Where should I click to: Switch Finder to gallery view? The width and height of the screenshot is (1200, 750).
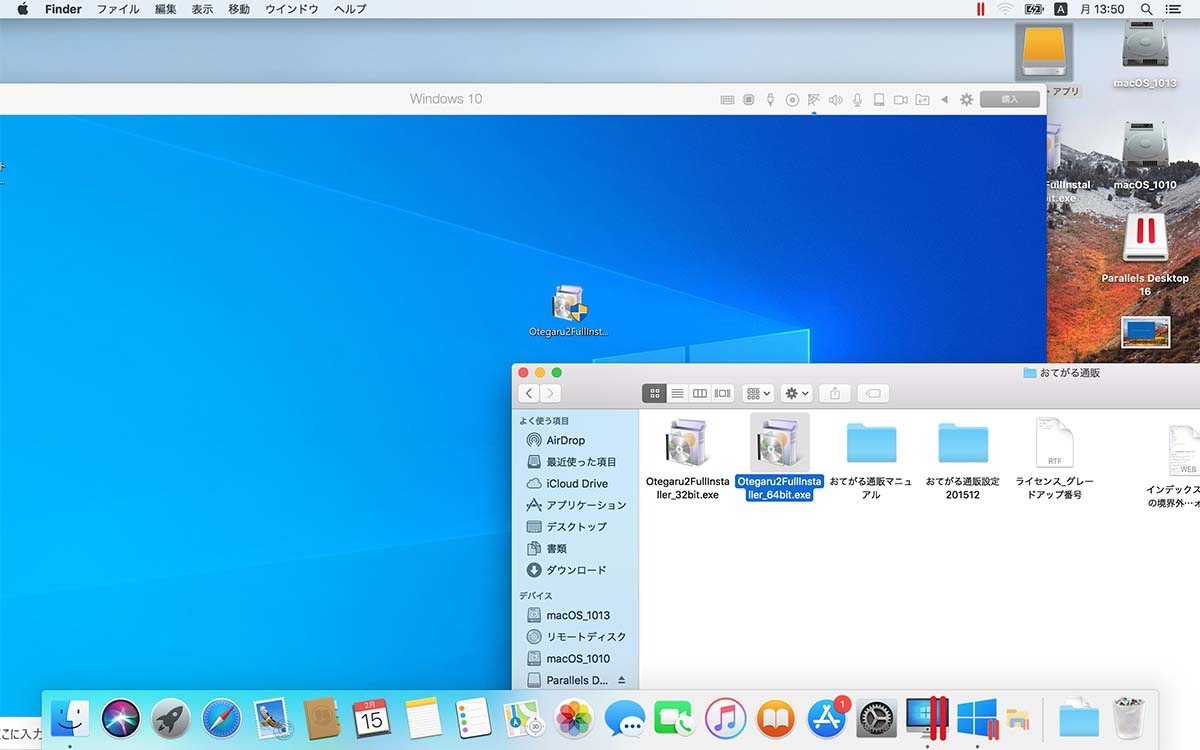click(723, 394)
